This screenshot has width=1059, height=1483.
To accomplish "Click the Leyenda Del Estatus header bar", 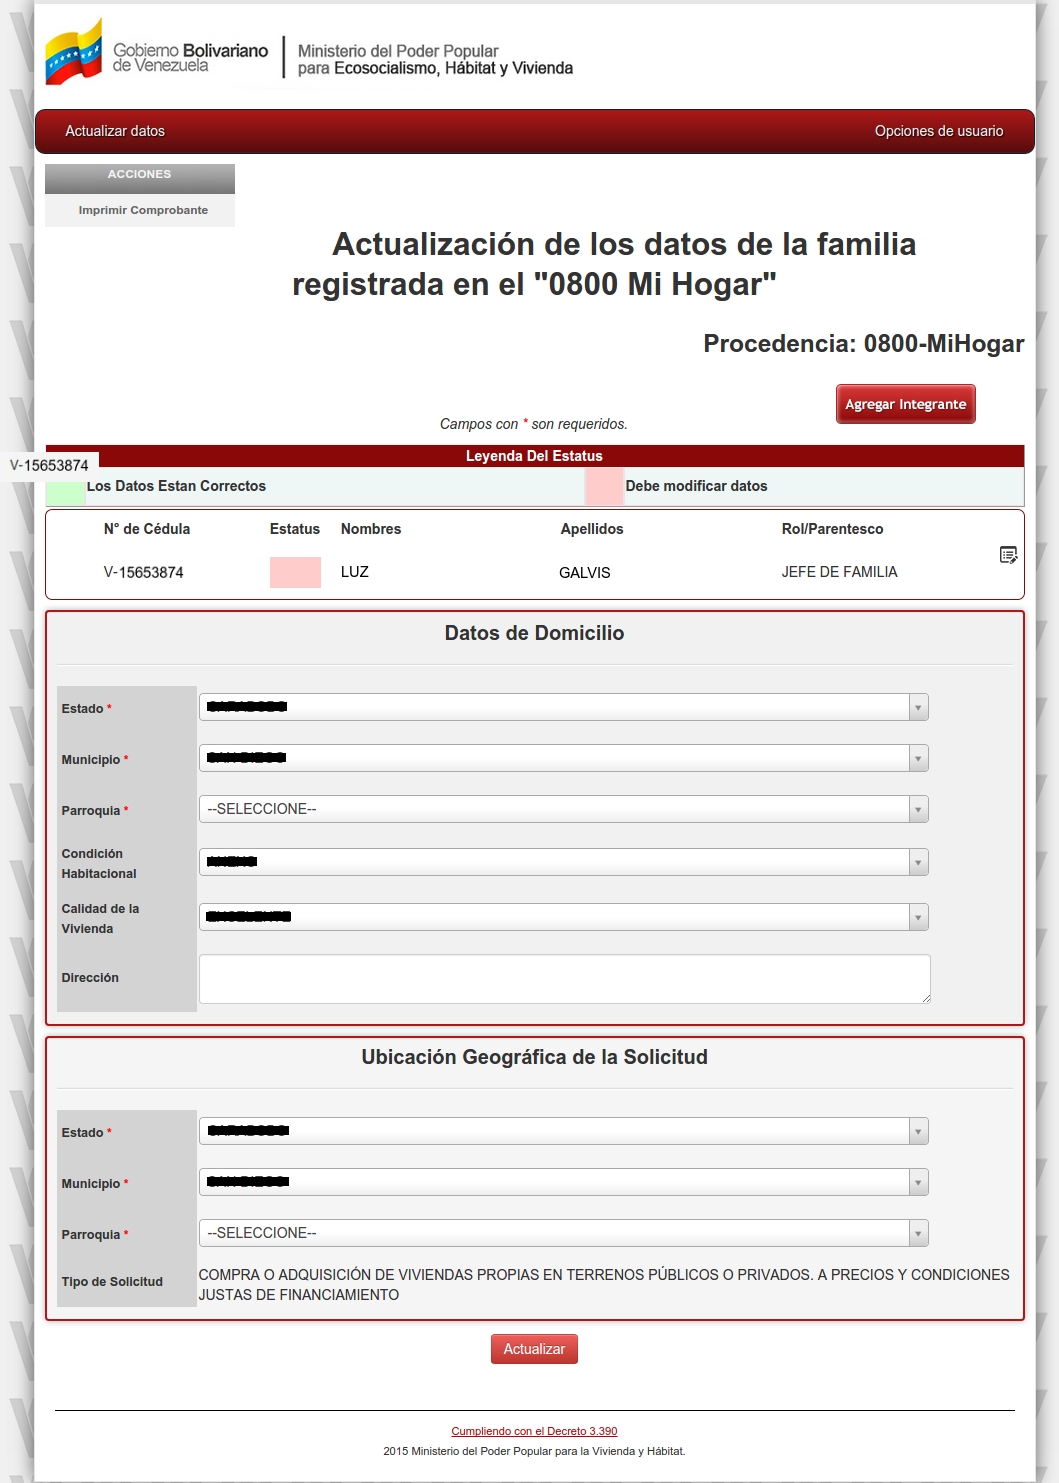I will pyautogui.click(x=534, y=456).
